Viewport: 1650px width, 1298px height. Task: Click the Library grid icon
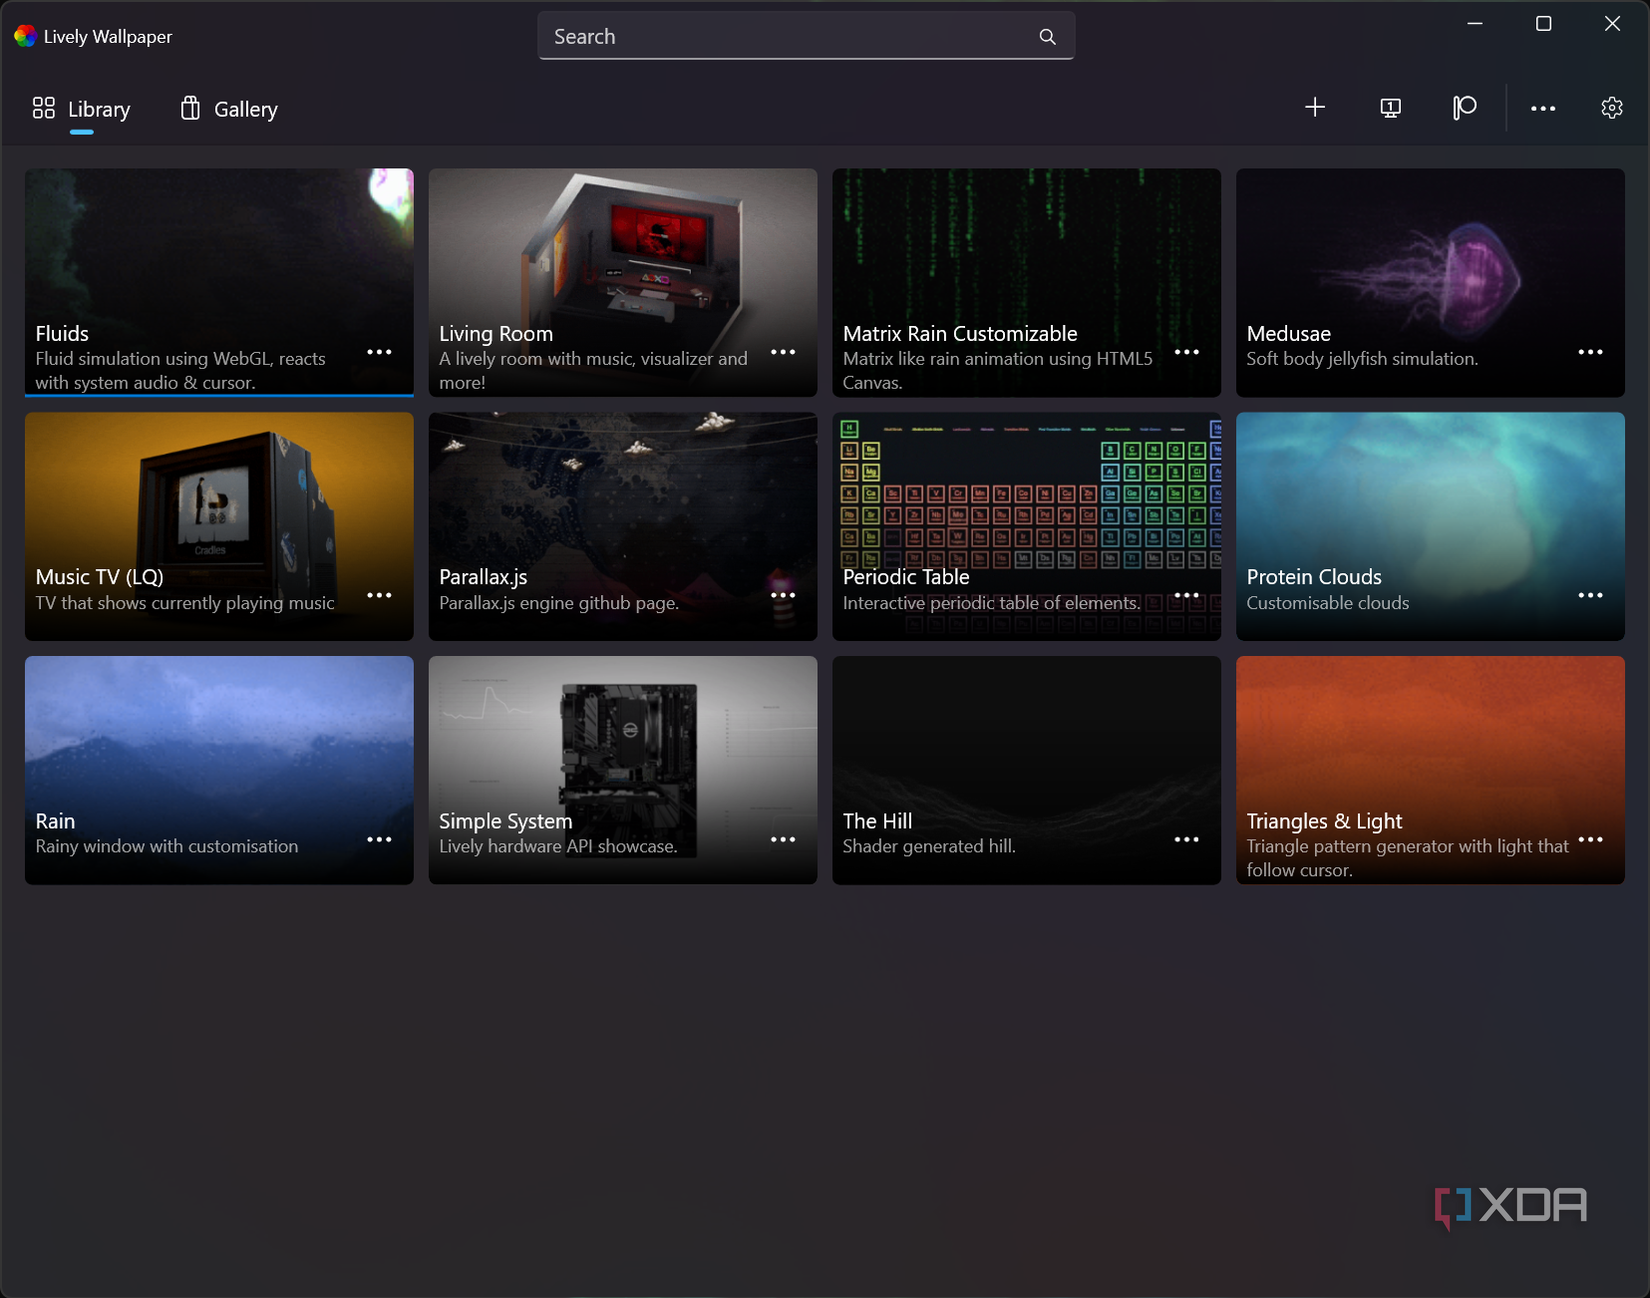click(44, 107)
